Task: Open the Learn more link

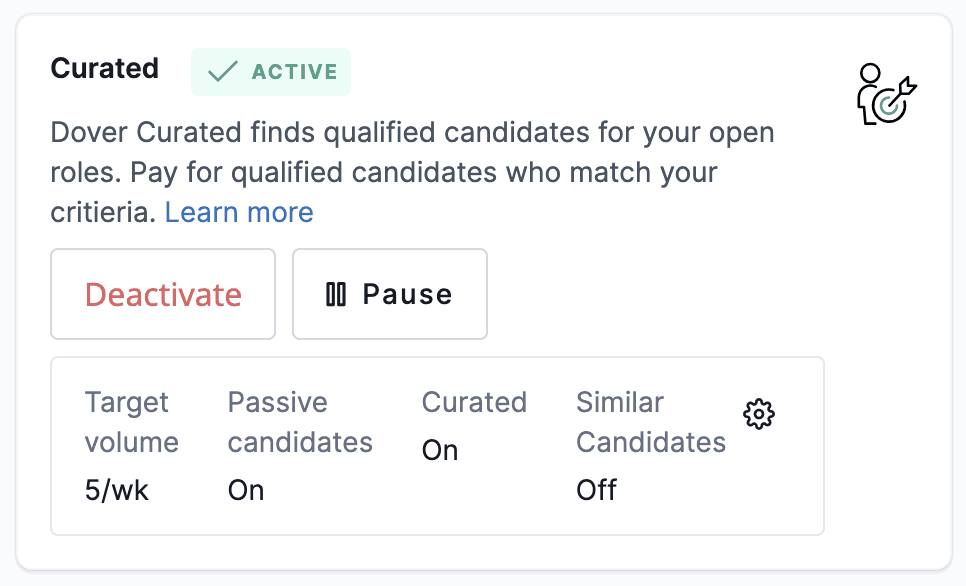Action: point(239,213)
